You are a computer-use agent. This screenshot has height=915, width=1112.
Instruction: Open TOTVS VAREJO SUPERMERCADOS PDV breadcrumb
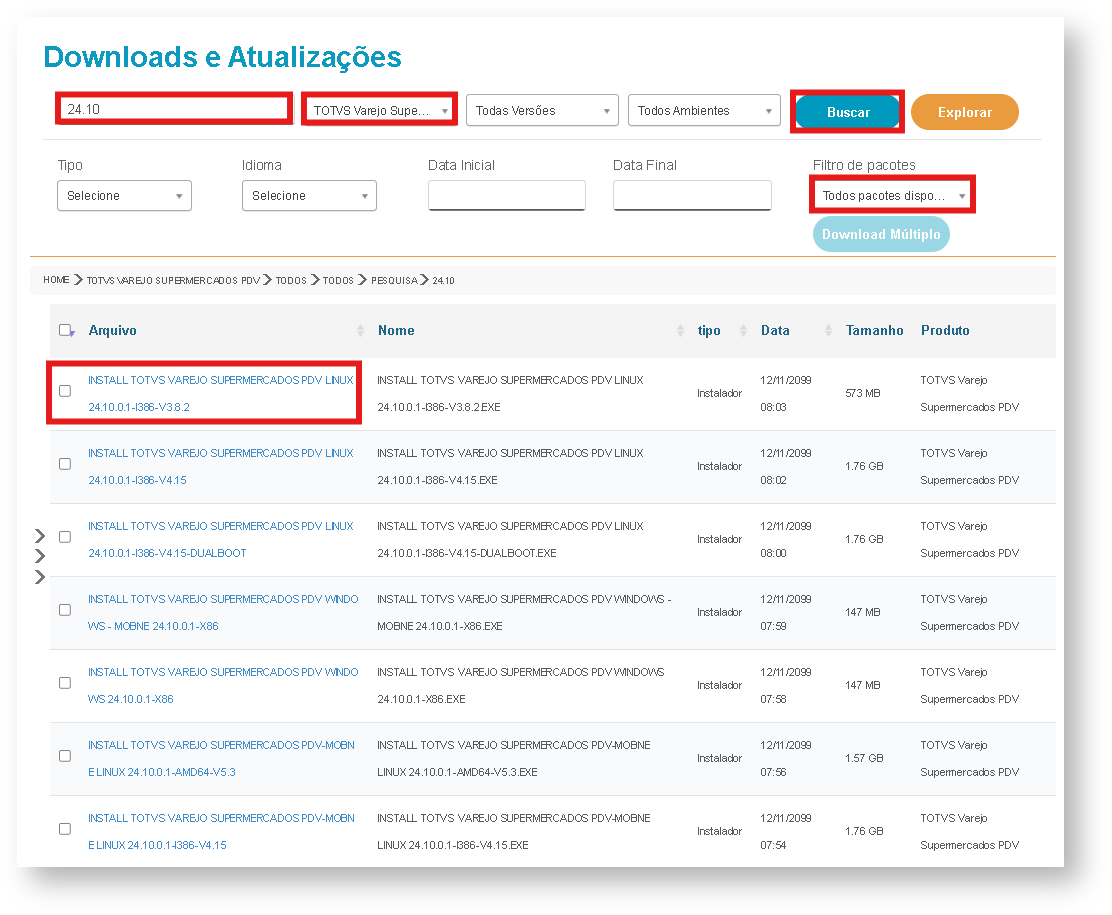click(x=173, y=280)
